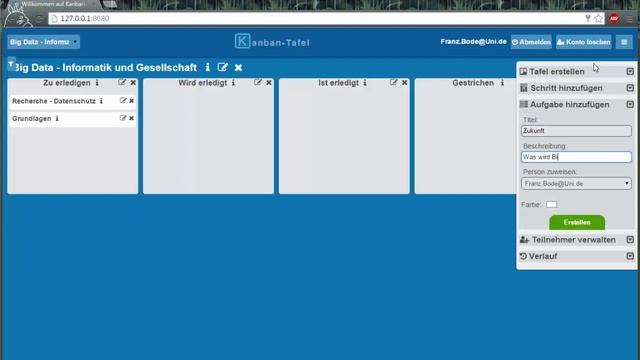Click the Recherche - Datenschutz task text
The height and width of the screenshot is (360, 640).
pos(53,101)
